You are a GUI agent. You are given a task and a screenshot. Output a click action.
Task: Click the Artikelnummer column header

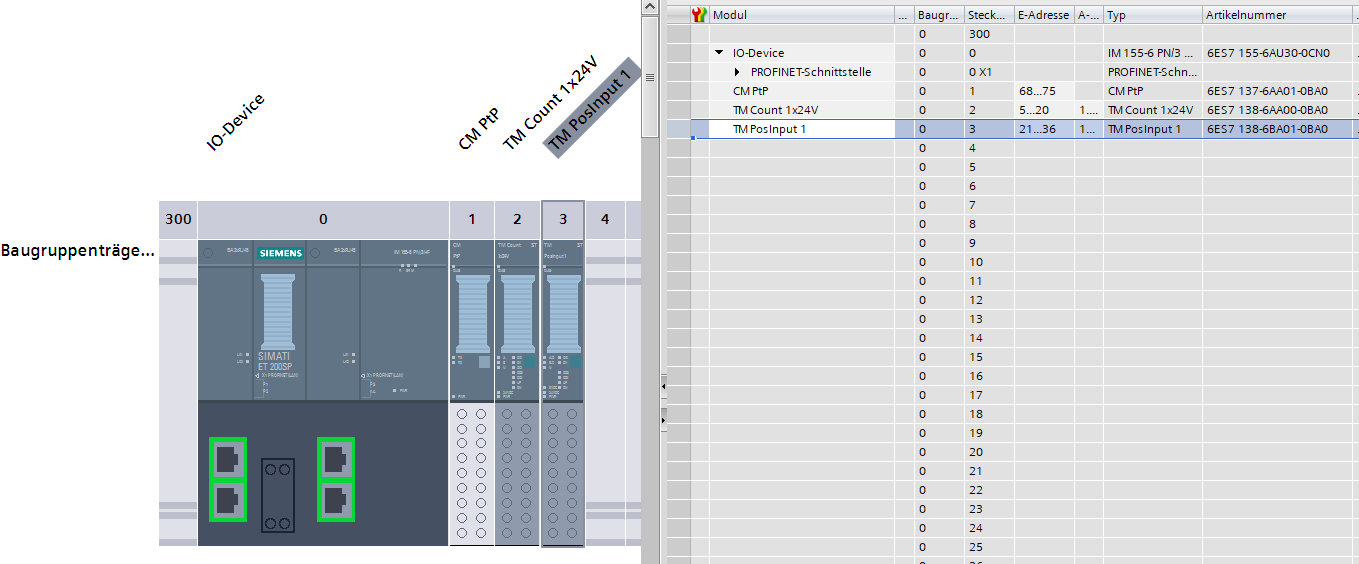click(x=1278, y=15)
